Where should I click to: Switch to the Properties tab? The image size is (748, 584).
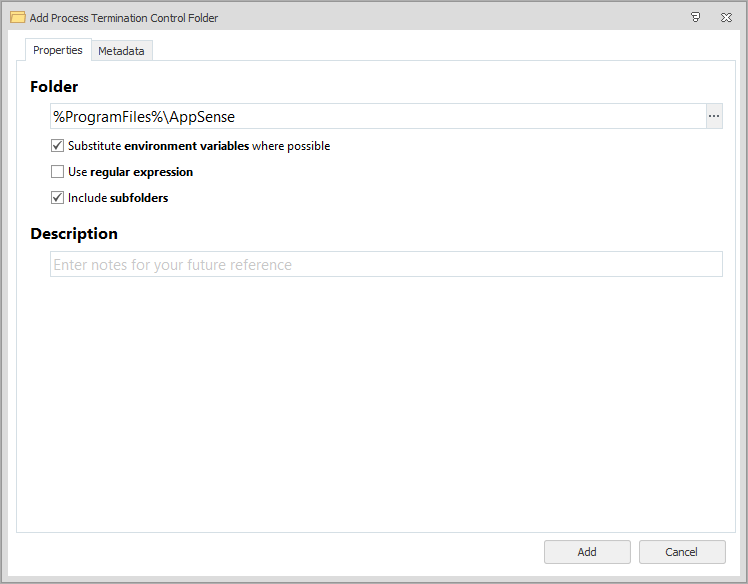[x=57, y=50]
